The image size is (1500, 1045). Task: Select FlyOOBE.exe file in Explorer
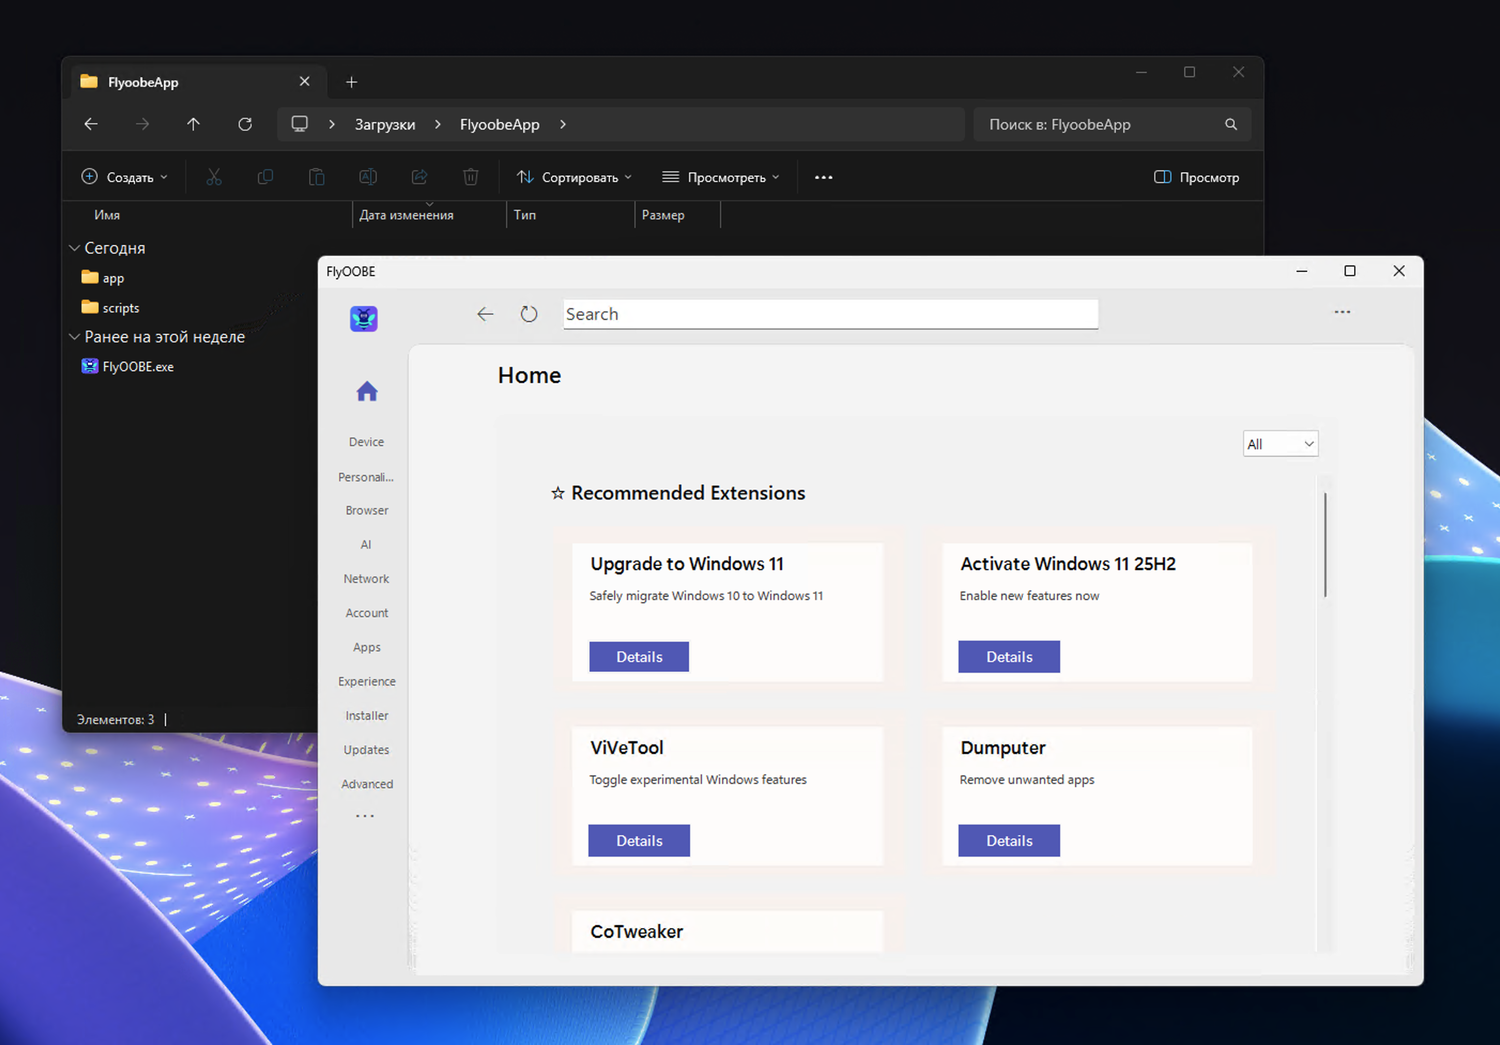click(x=127, y=366)
